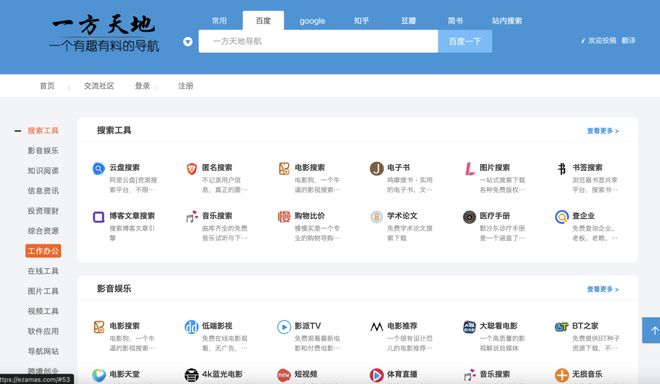Viewport: 660px width, 384px height.
Task: Go to 首页 in navigation bar
Action: click(47, 86)
